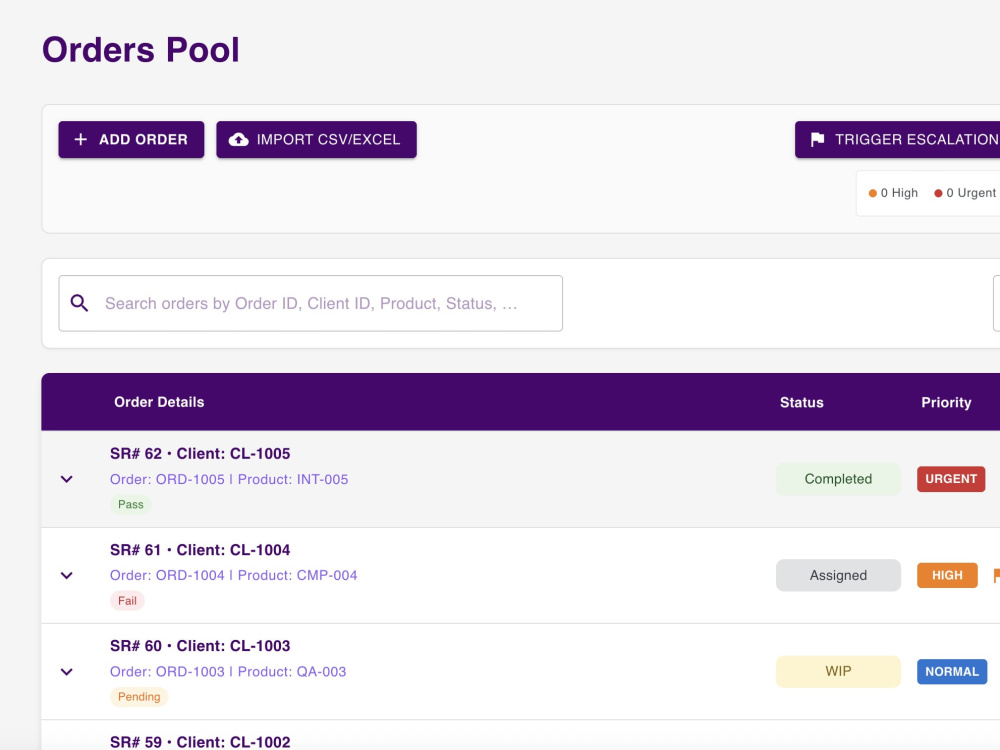The image size is (1000, 750).
Task: Expand the SR# 62 order row
Action: tap(66, 479)
